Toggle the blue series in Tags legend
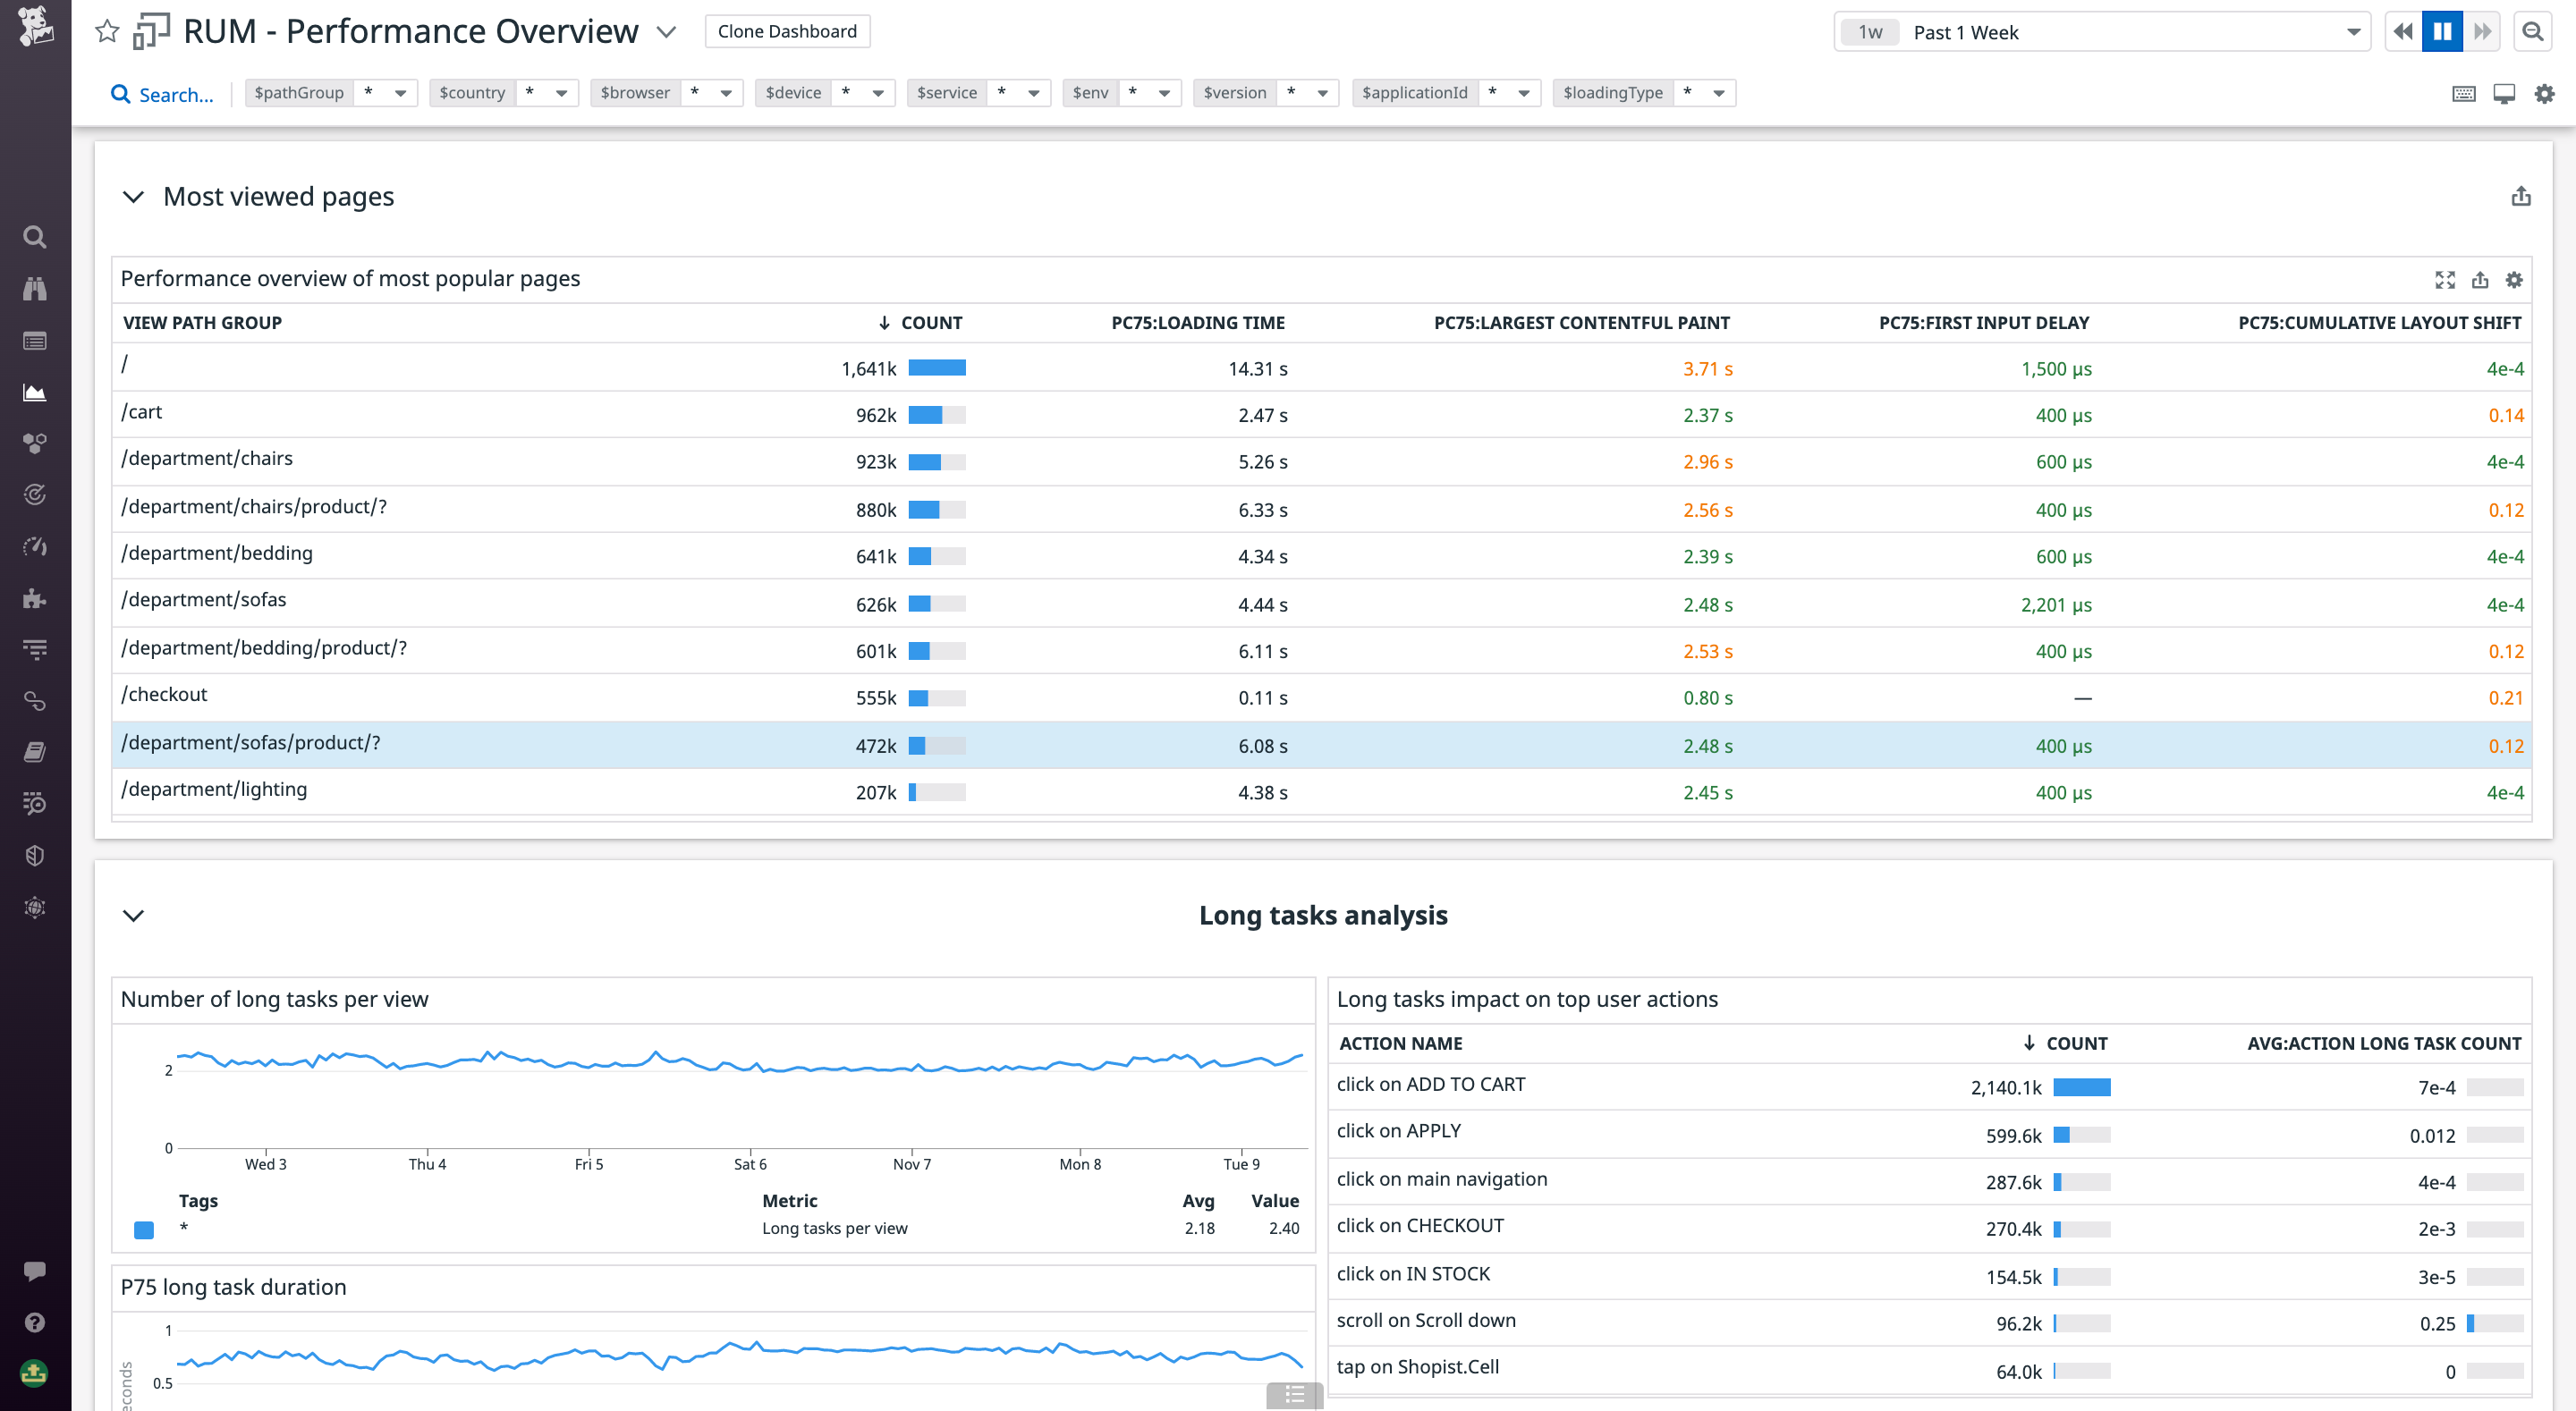The height and width of the screenshot is (1411, 2576). click(x=146, y=1231)
